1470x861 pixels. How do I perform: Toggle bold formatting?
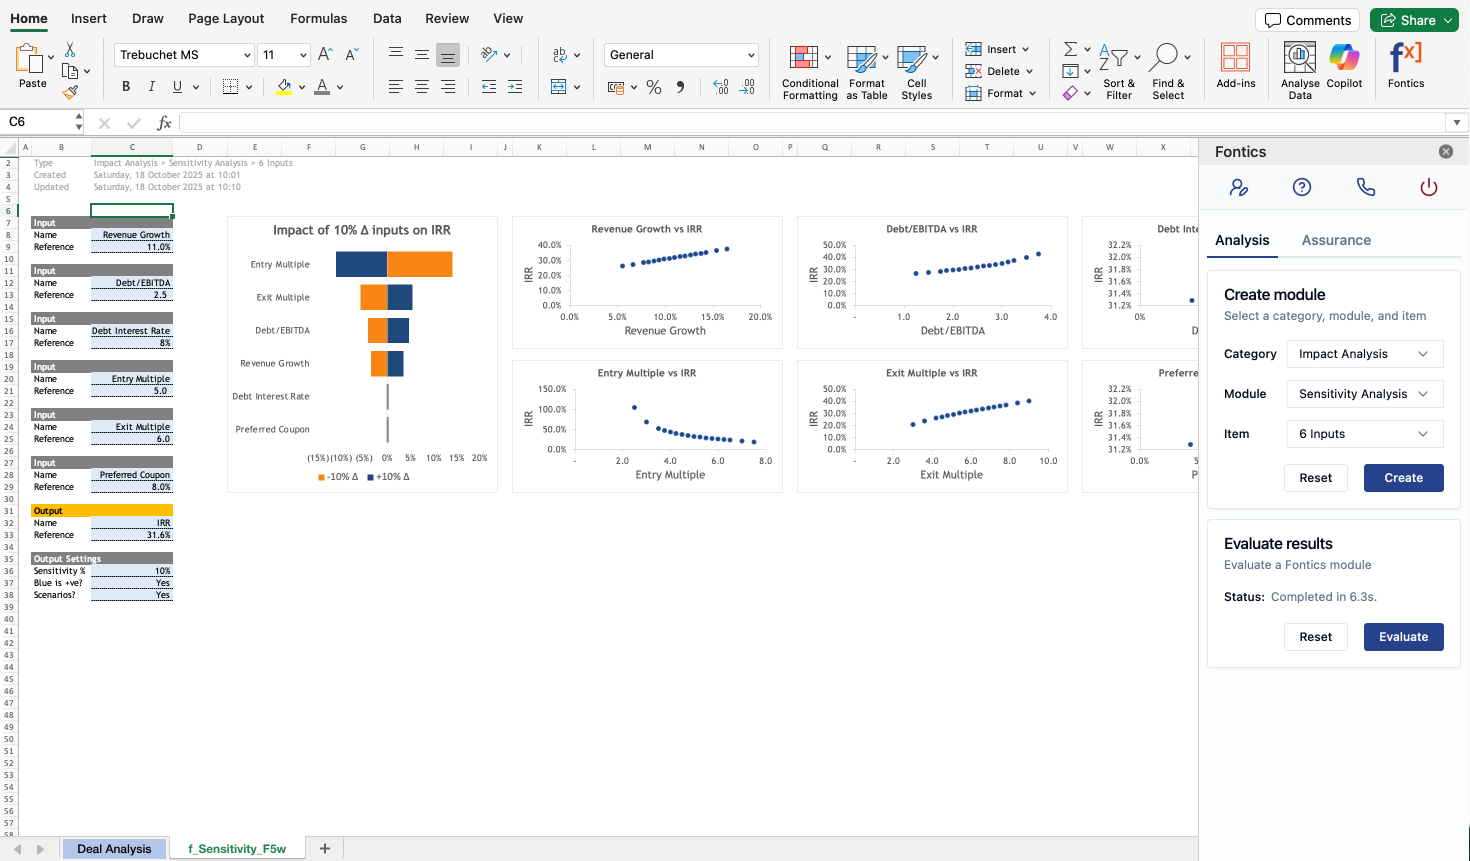(126, 87)
